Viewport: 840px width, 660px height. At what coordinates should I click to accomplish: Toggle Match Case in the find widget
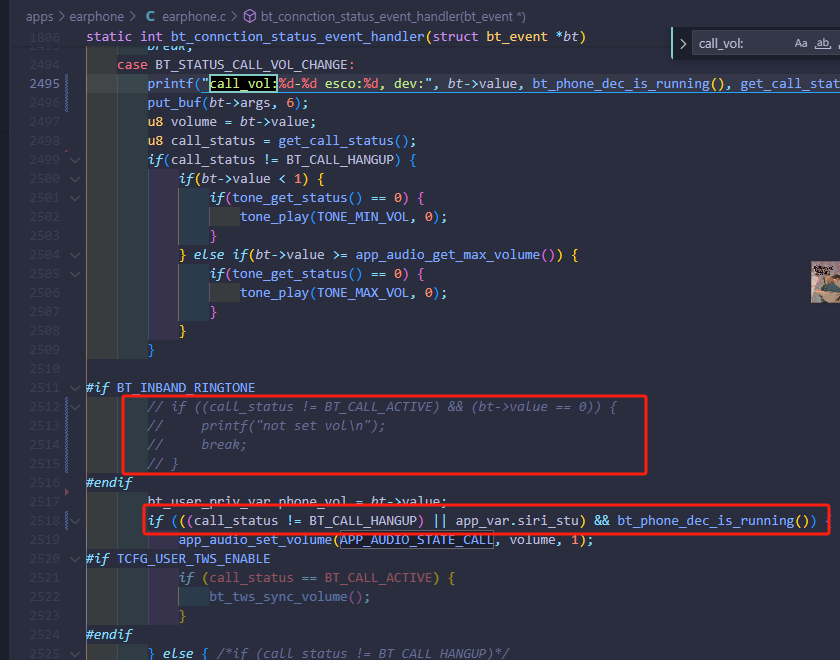pos(800,43)
